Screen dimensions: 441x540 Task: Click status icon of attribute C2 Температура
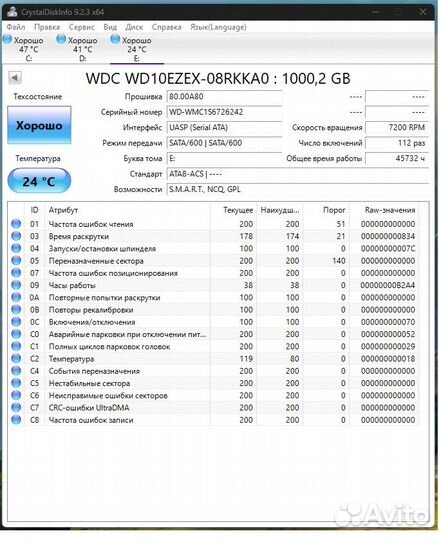(16, 359)
